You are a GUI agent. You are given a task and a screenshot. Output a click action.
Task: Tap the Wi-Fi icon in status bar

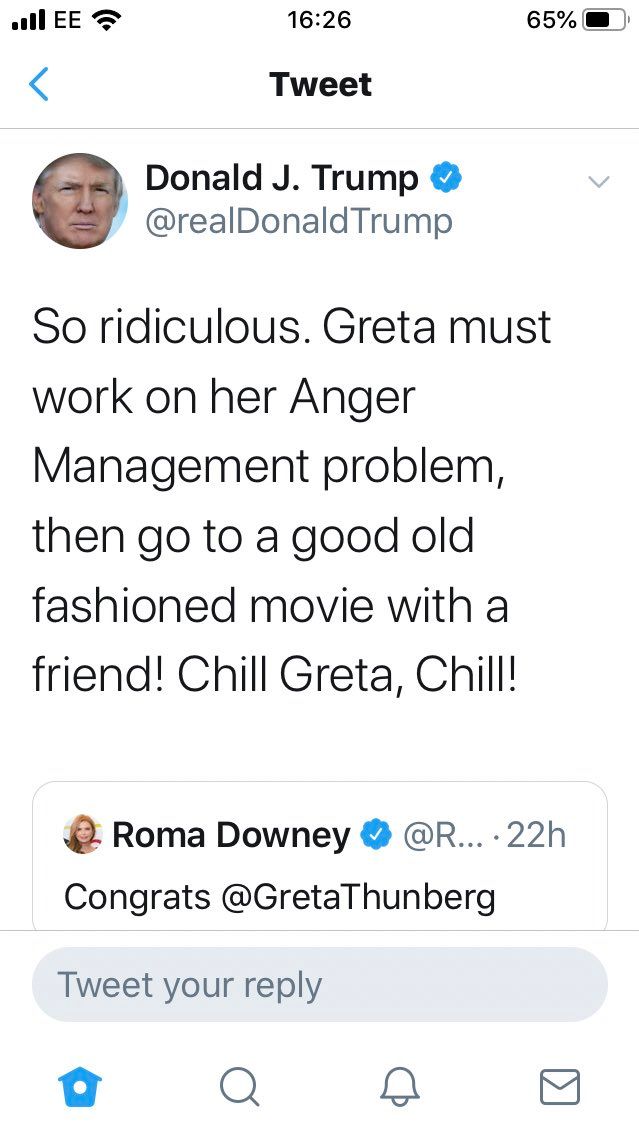click(x=106, y=19)
